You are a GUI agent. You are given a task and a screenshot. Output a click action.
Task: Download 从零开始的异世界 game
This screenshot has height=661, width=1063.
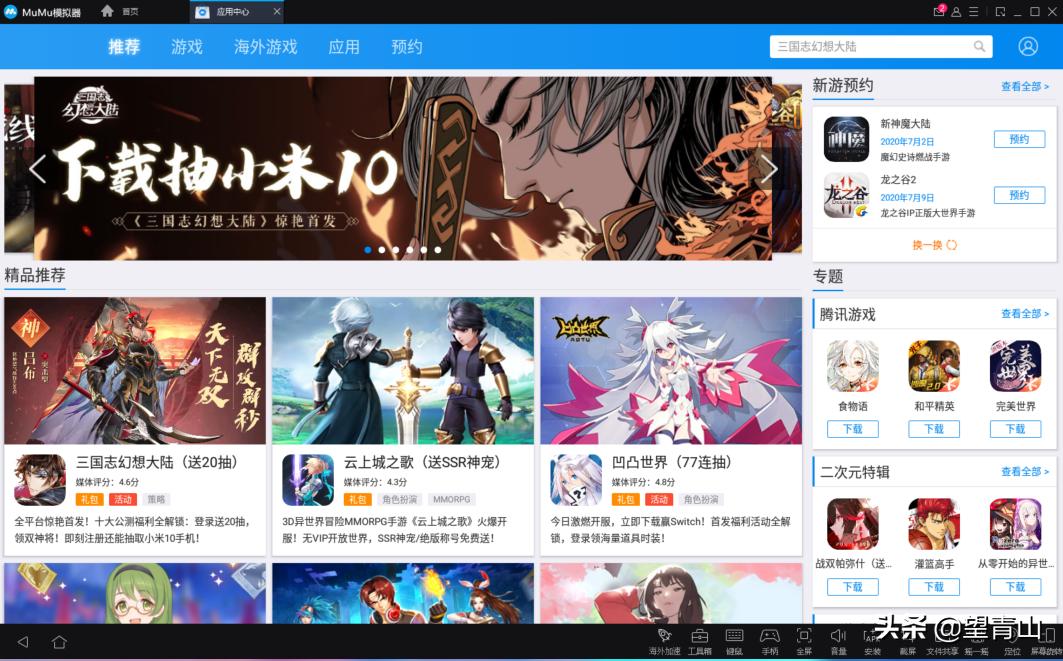pos(1016,586)
